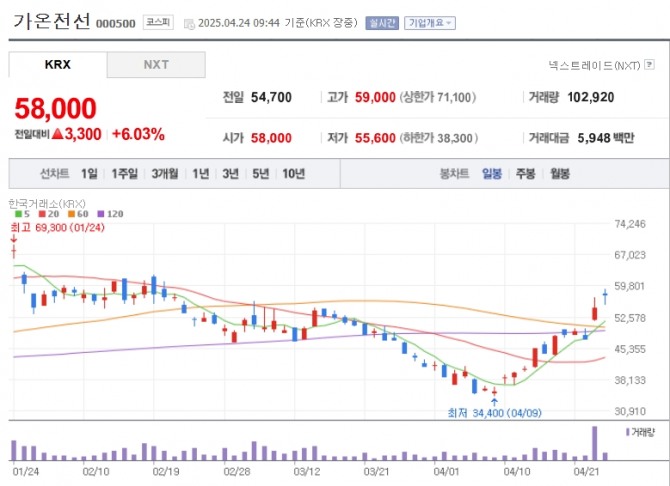Click the purple 120-day moving average legend swatch

(x=99, y=214)
